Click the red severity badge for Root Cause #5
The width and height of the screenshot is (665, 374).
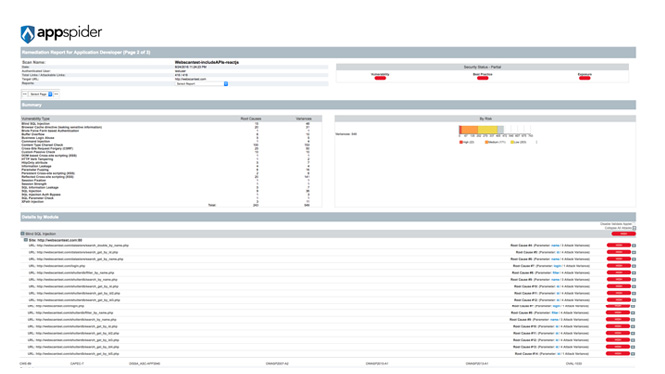point(619,252)
